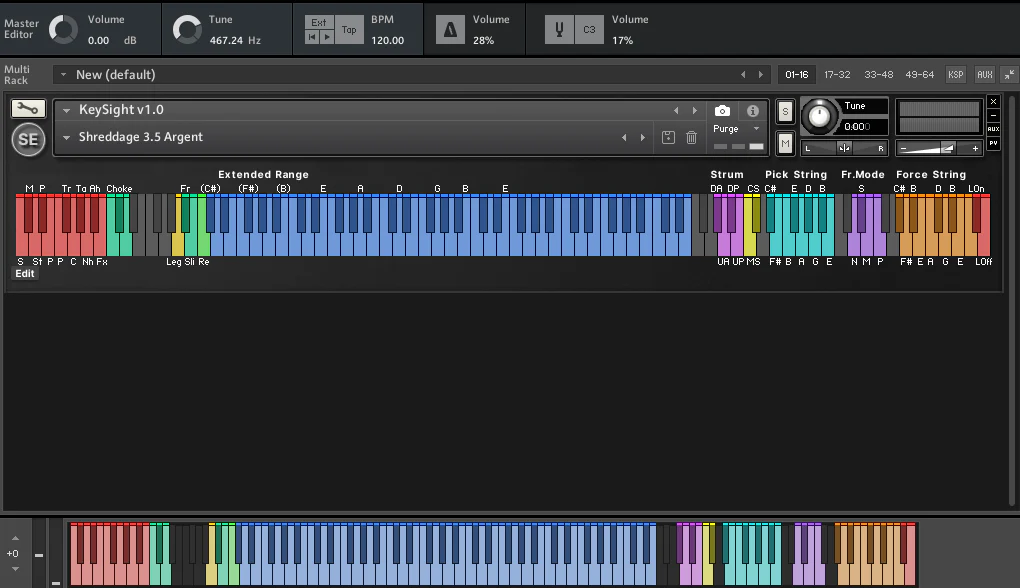Click the play transport button

327,37
